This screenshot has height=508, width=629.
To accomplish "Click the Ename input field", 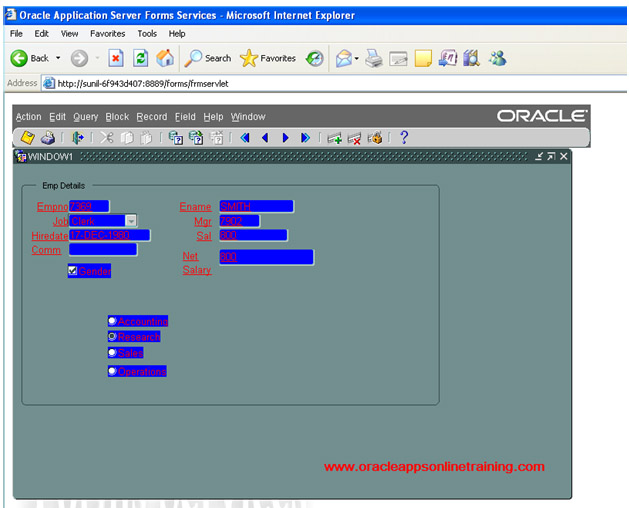I will point(255,206).
